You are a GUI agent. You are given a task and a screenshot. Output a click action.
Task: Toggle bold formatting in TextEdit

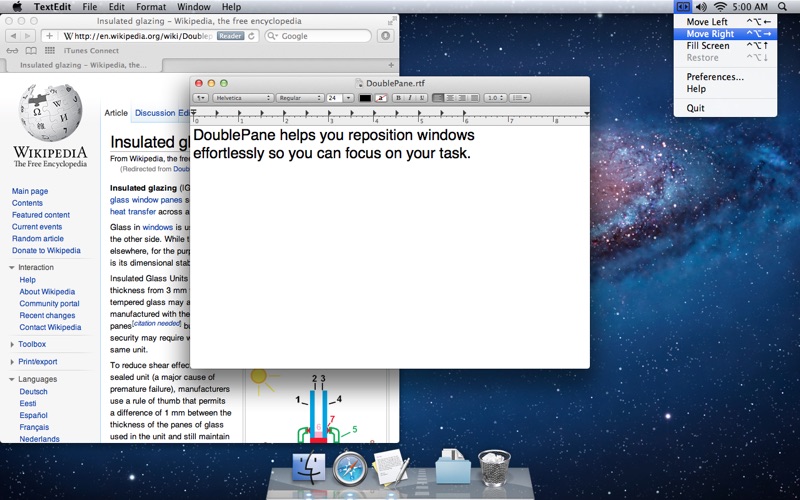[398, 98]
